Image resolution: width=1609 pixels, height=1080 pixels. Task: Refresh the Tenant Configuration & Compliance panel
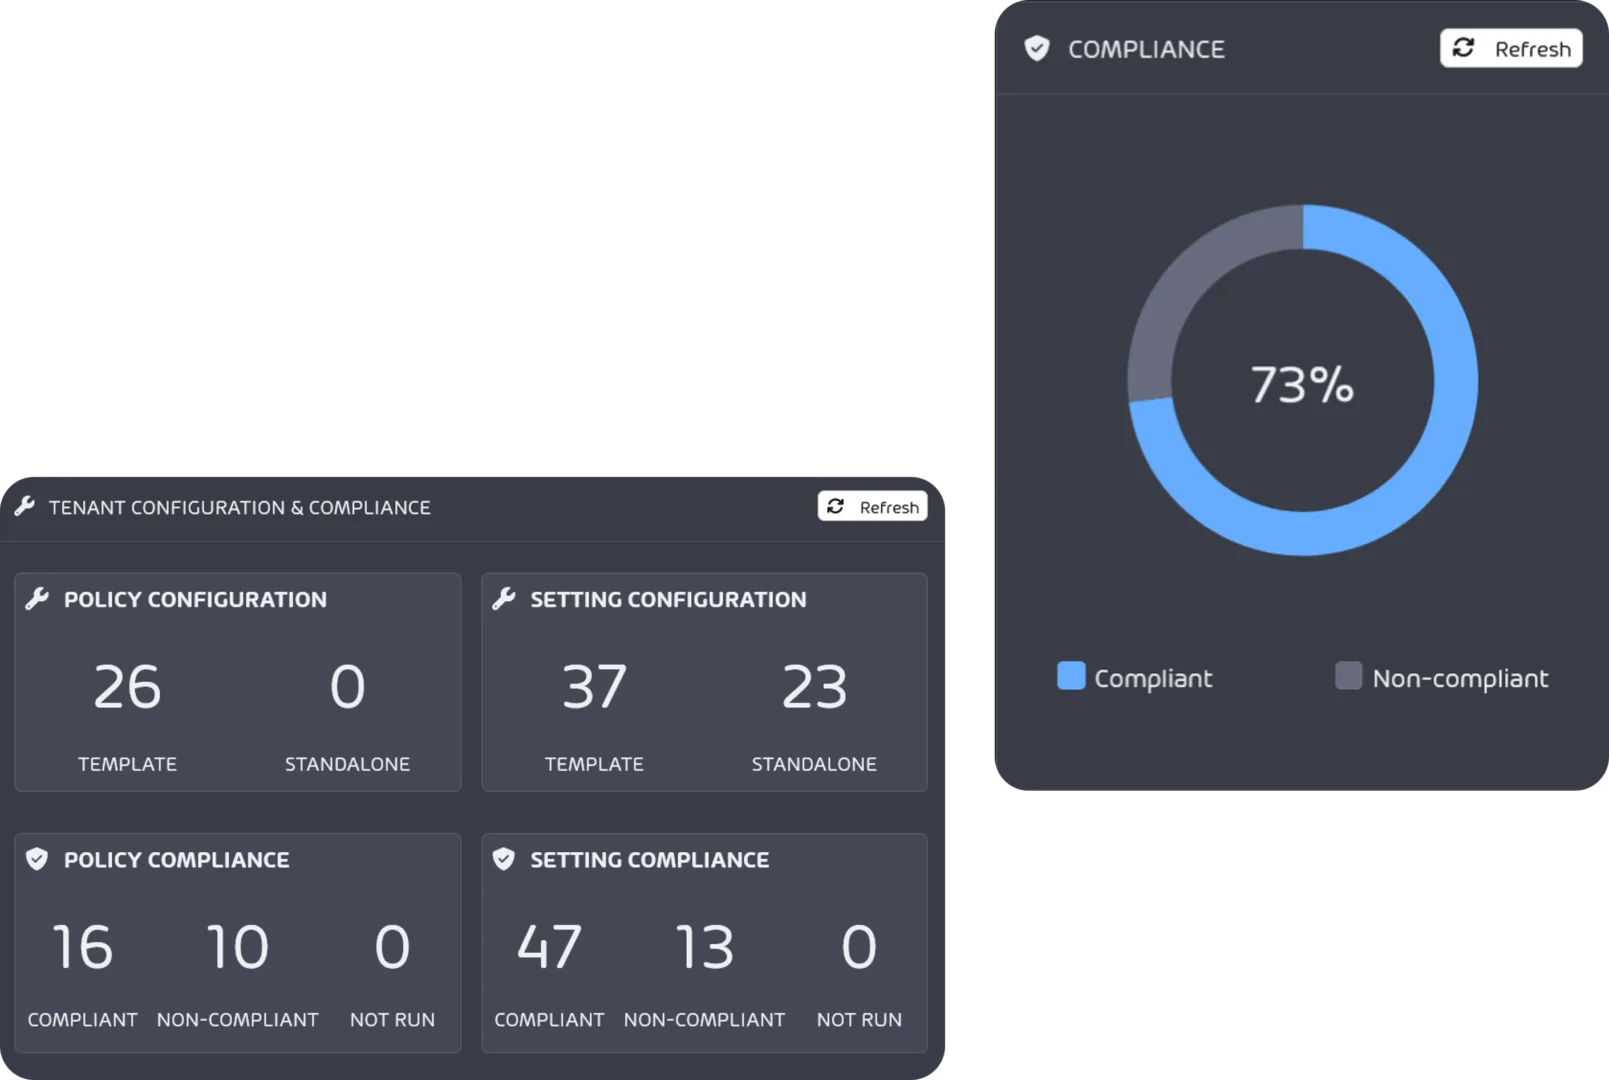pos(872,507)
